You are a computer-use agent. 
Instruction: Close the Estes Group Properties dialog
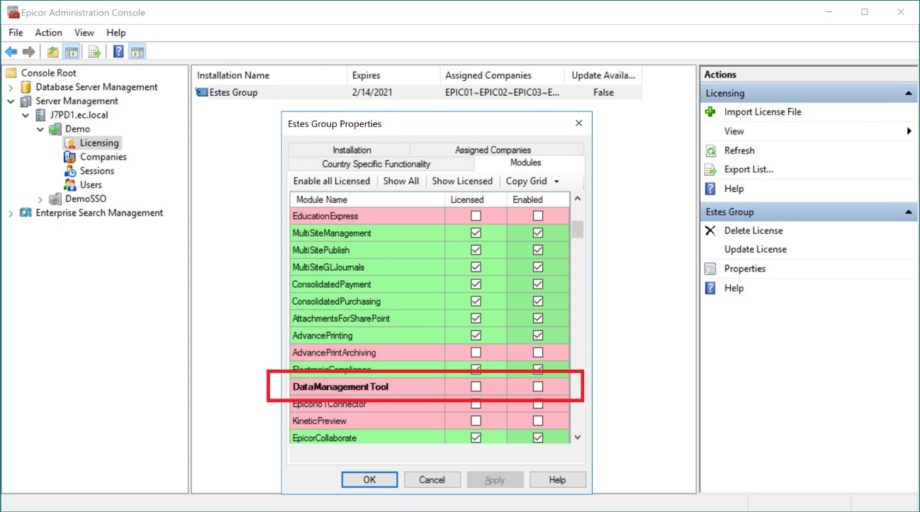point(579,123)
